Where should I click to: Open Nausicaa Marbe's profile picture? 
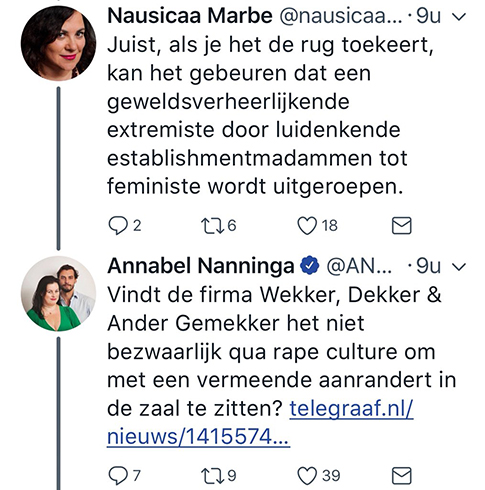coord(58,43)
